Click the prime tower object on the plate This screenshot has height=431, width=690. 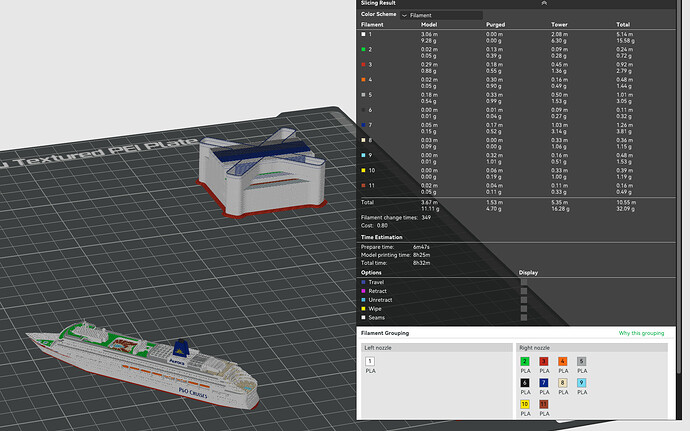[x=262, y=172]
